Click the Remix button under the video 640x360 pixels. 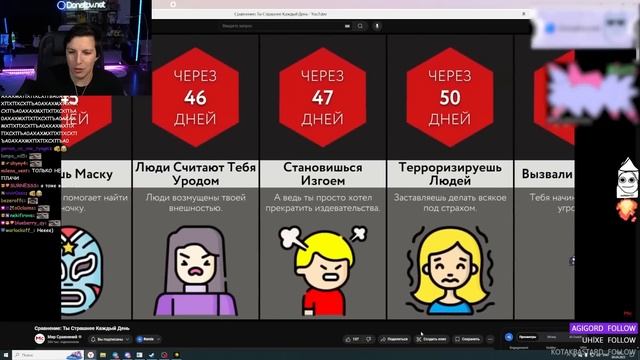(x=148, y=339)
